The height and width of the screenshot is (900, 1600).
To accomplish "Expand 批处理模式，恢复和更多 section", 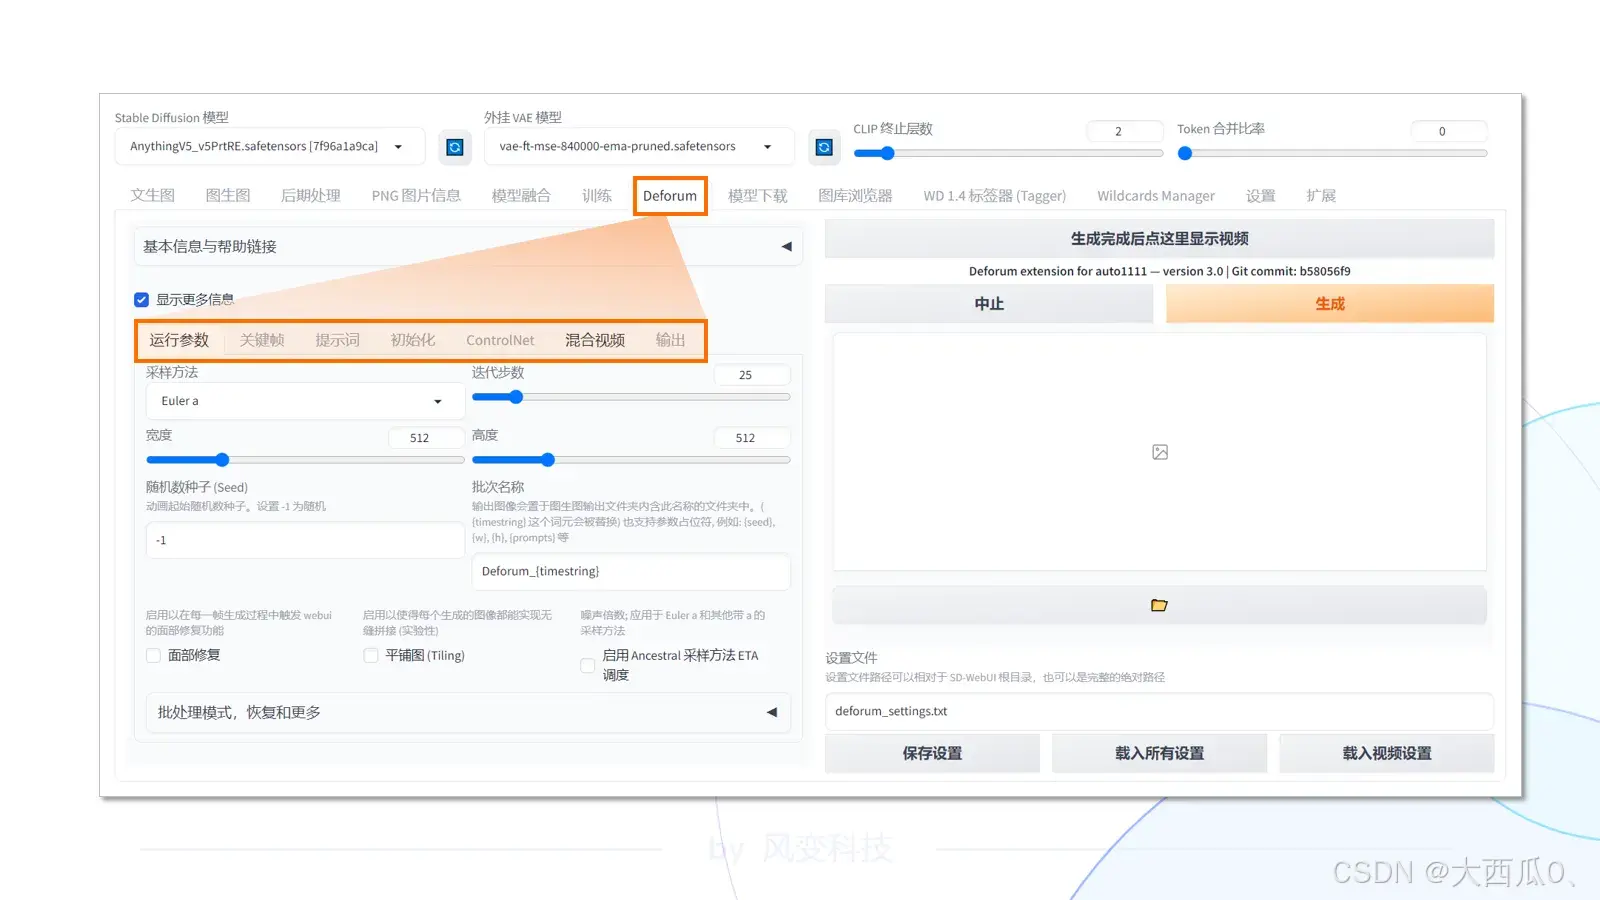I will pyautogui.click(x=468, y=713).
